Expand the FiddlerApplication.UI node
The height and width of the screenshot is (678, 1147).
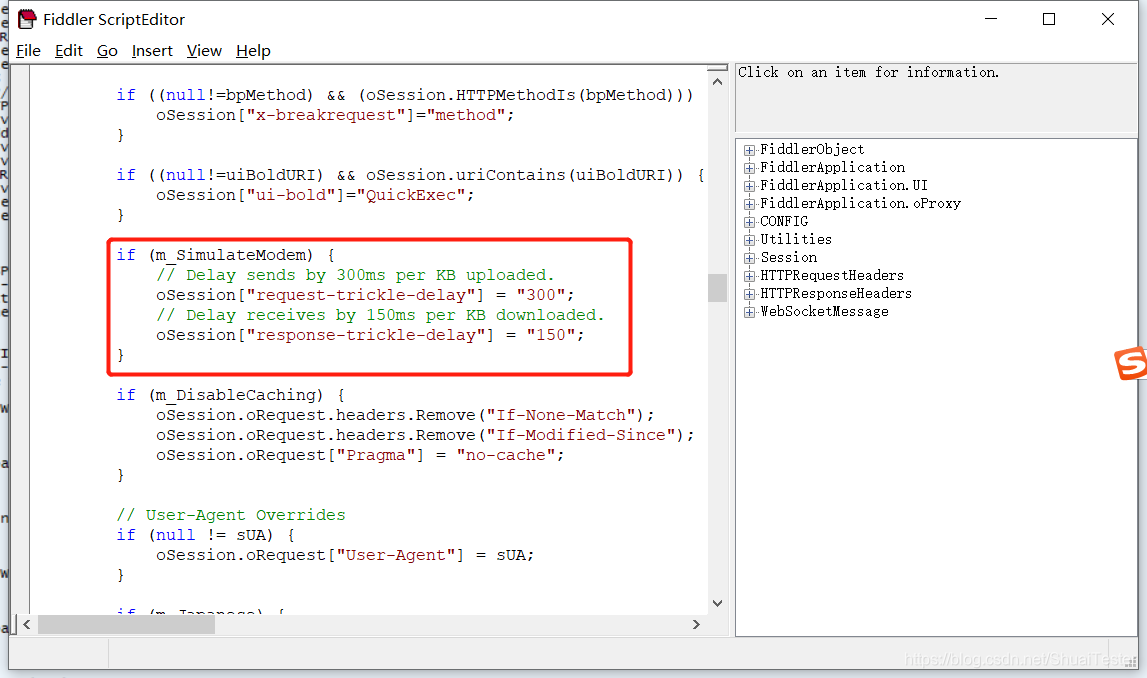coord(749,186)
